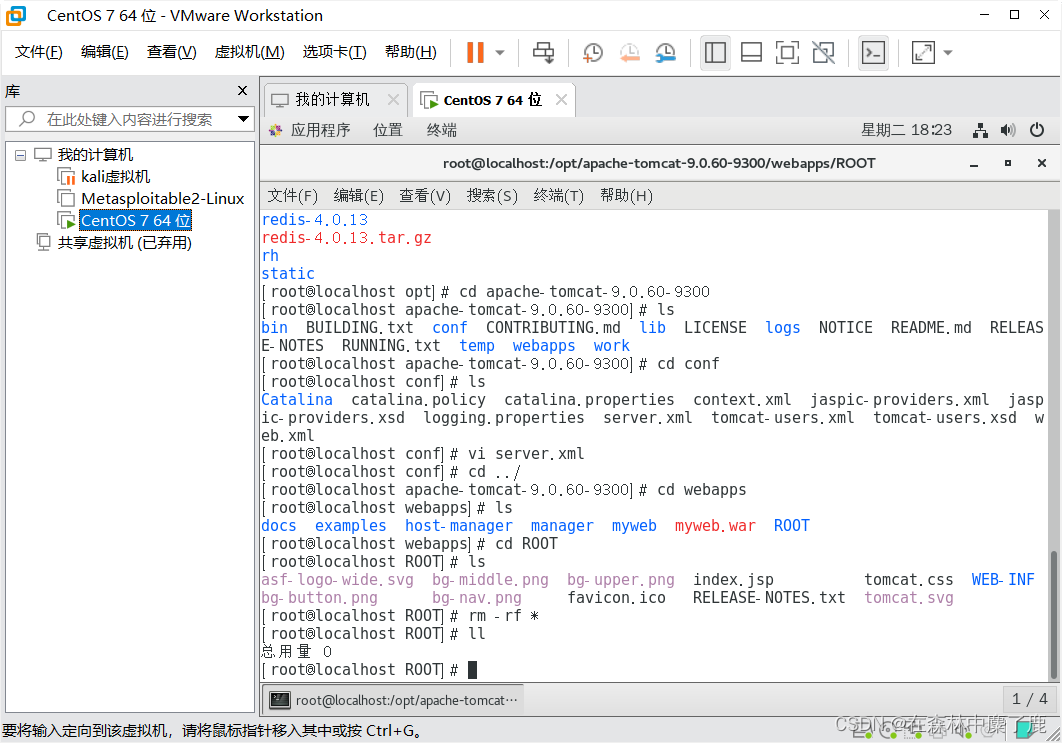Open the snapshot manager icon
Screen dimensions: 1062x743
(x=666, y=52)
